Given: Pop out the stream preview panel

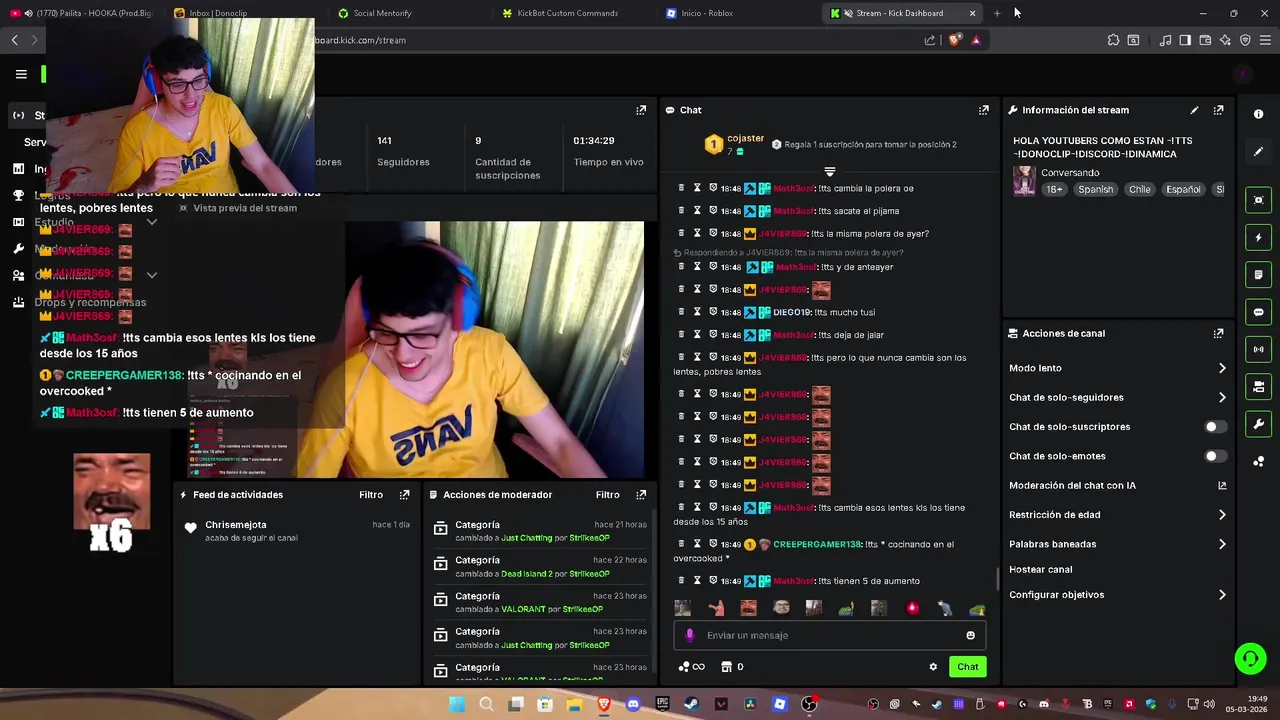Looking at the screenshot, I should 641,110.
